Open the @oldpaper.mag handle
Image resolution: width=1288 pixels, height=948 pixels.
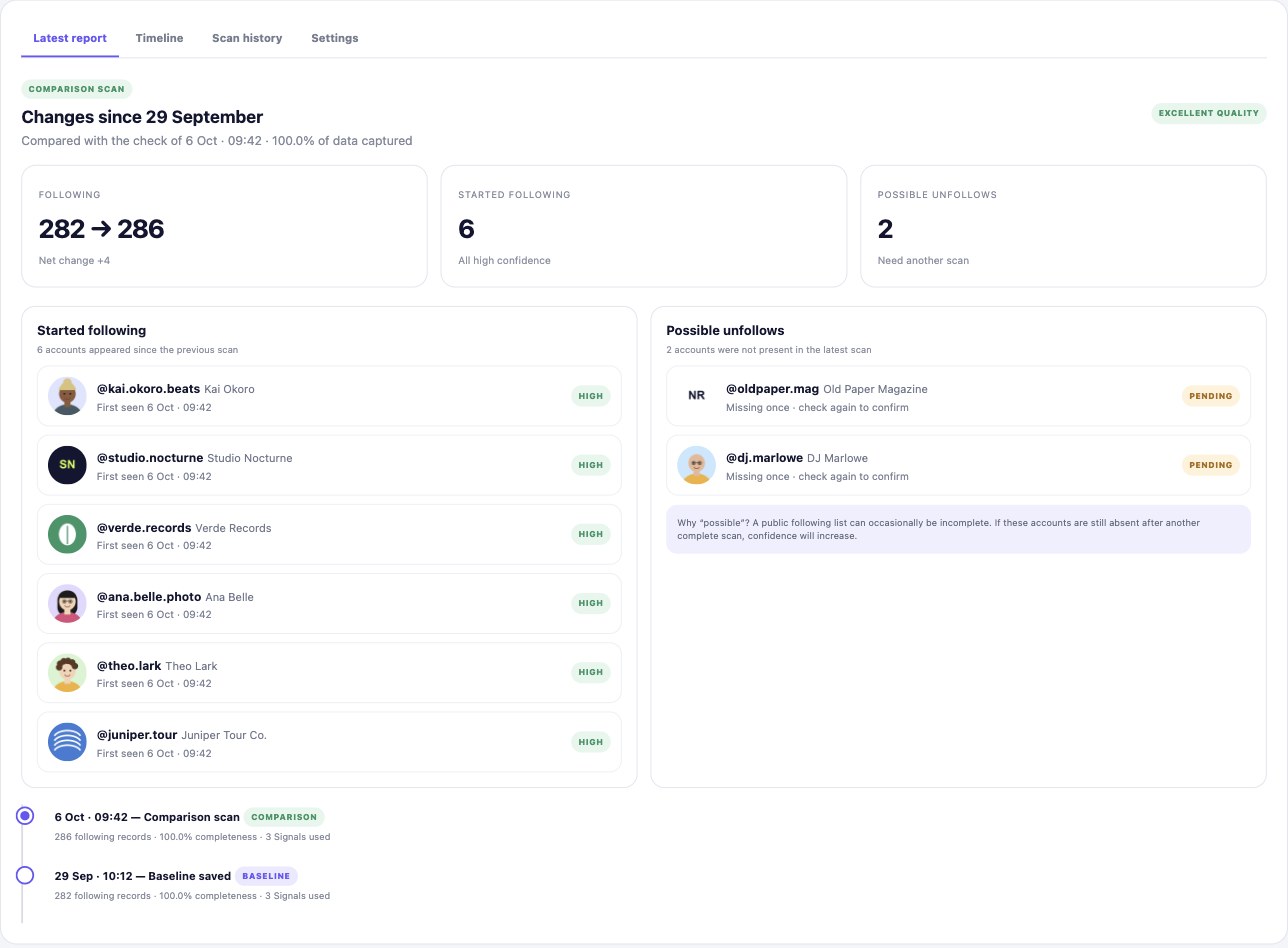pos(772,389)
